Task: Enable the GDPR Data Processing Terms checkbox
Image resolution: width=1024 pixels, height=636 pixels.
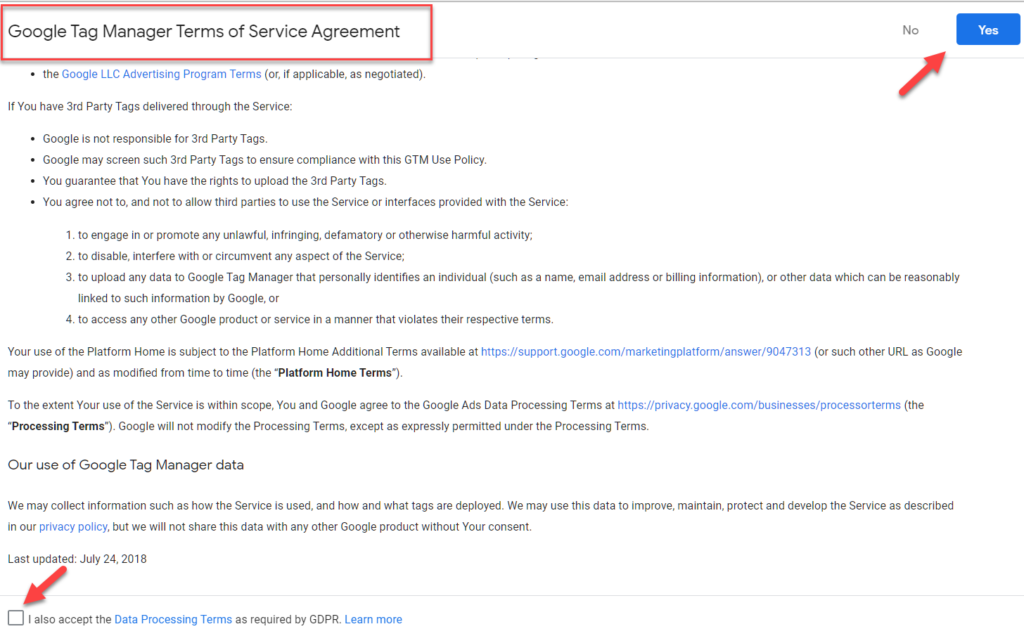Action: 16,618
